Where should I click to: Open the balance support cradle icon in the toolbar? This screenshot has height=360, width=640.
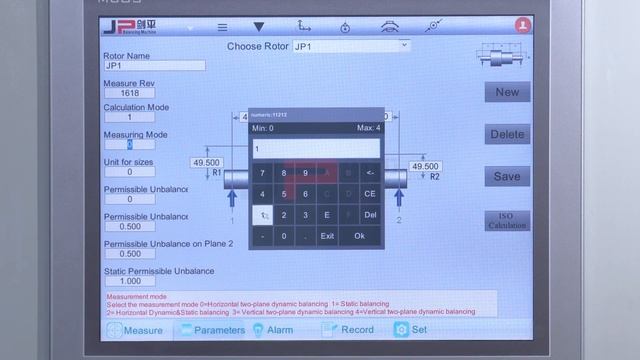coord(389,27)
